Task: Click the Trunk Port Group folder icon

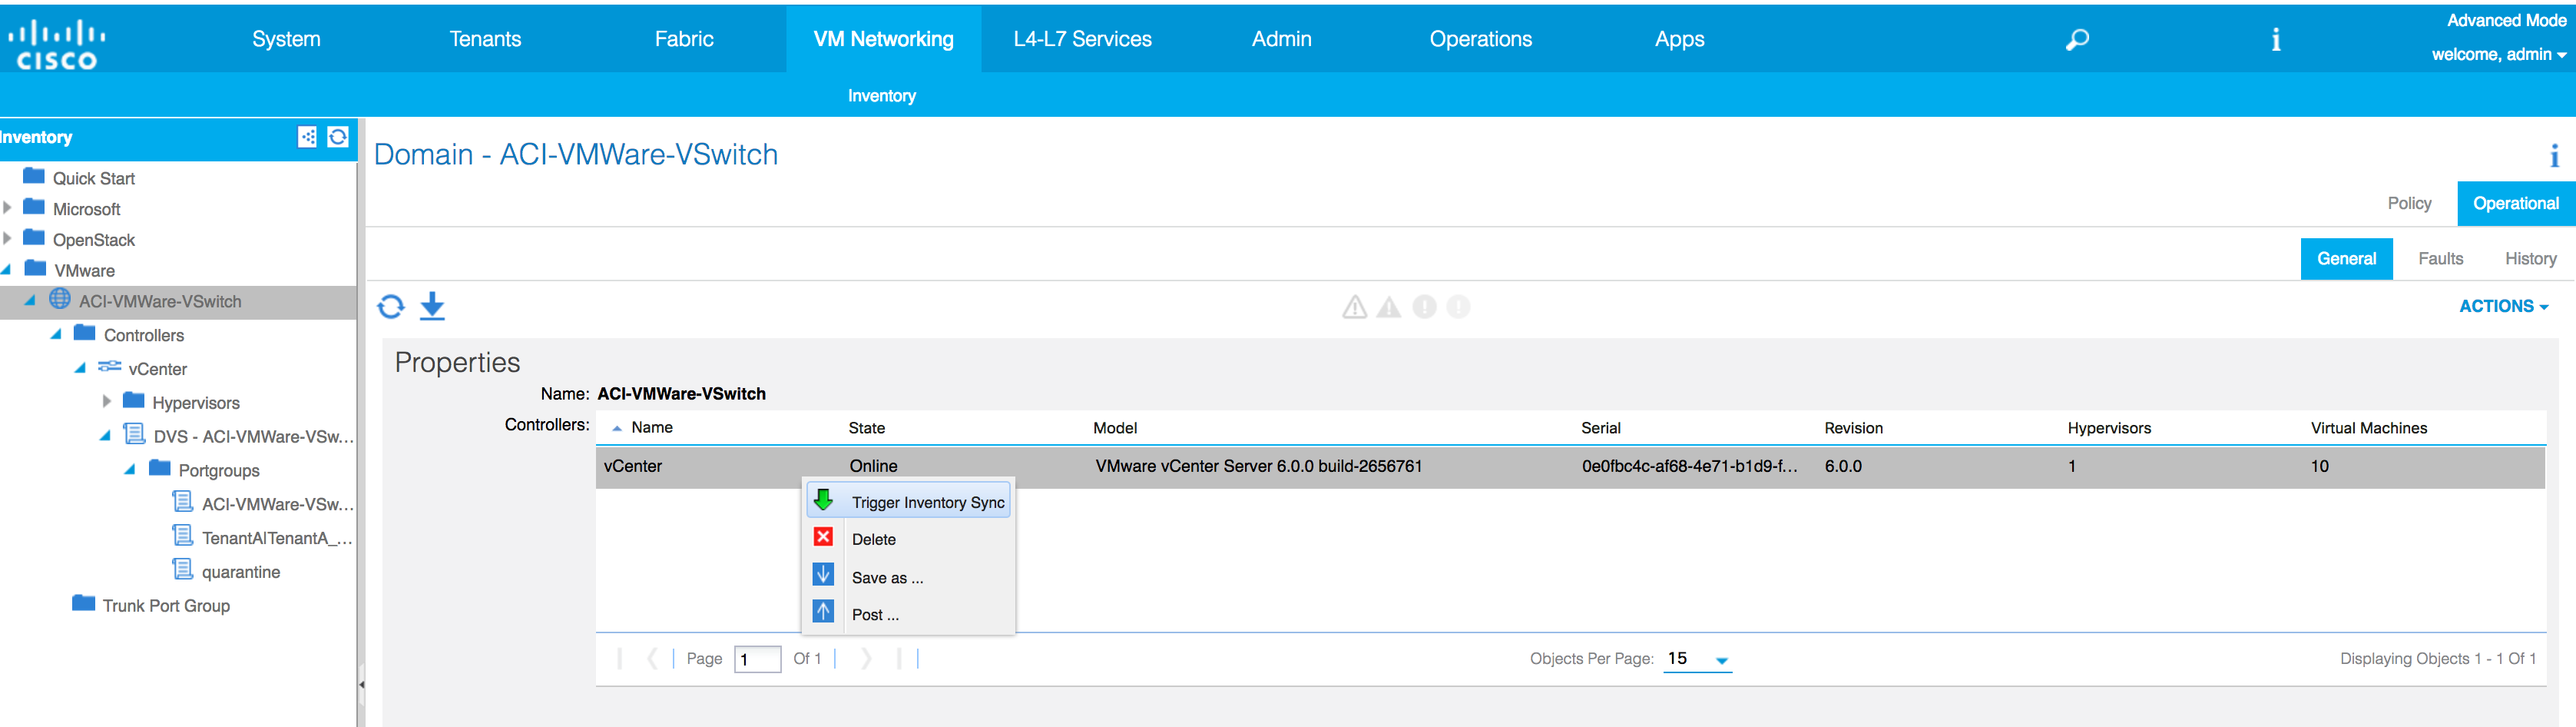Action: (84, 603)
